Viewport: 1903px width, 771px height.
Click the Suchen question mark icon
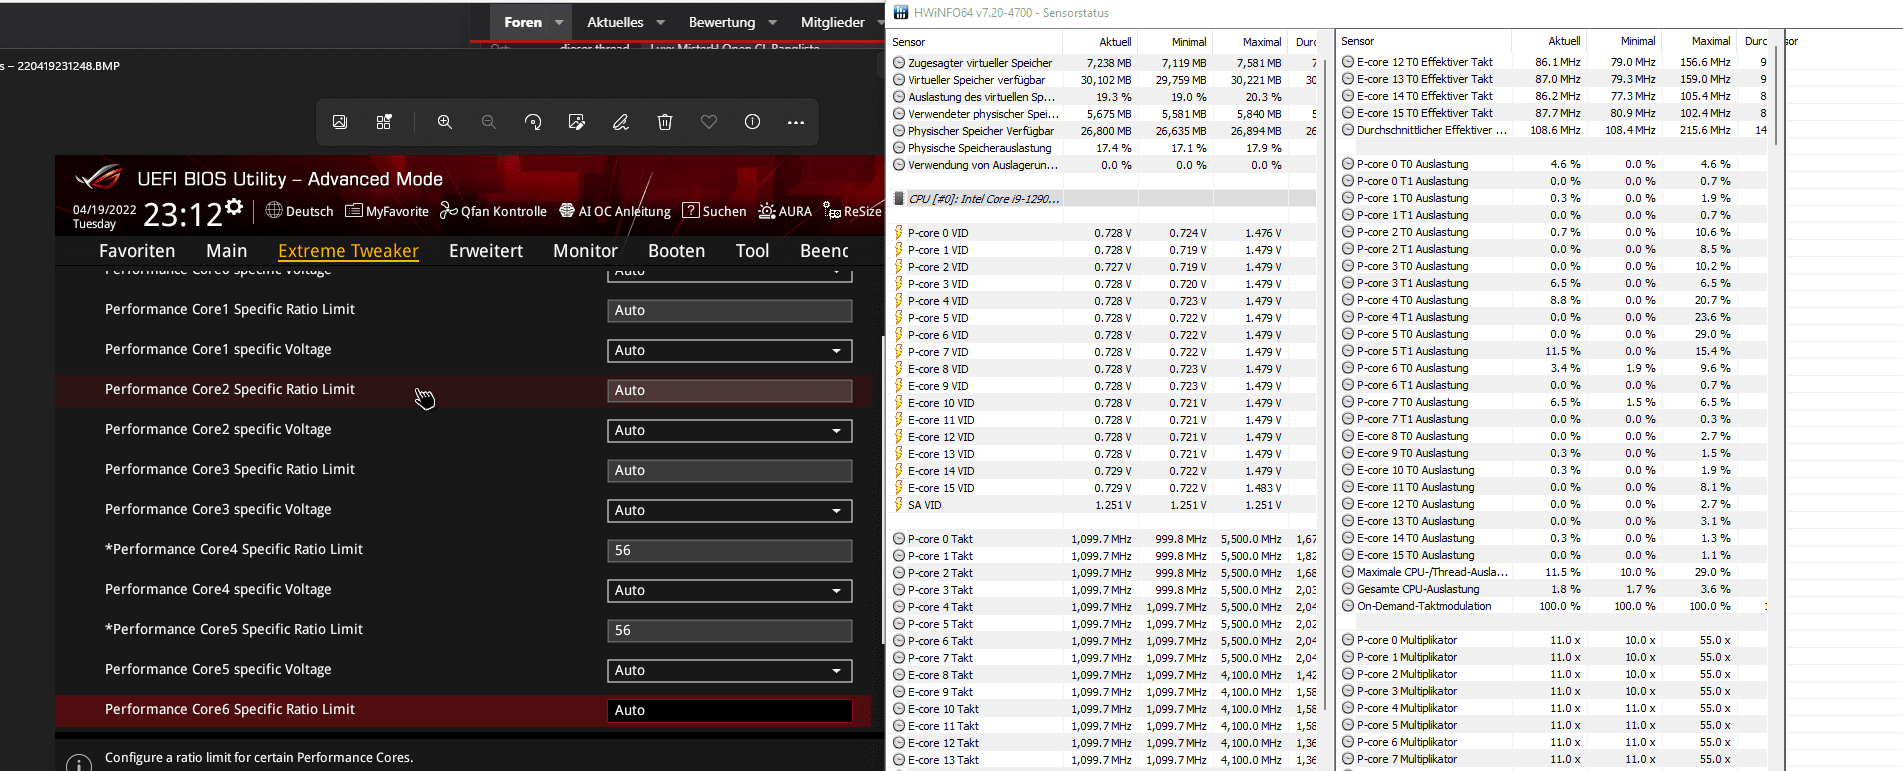pyautogui.click(x=691, y=210)
